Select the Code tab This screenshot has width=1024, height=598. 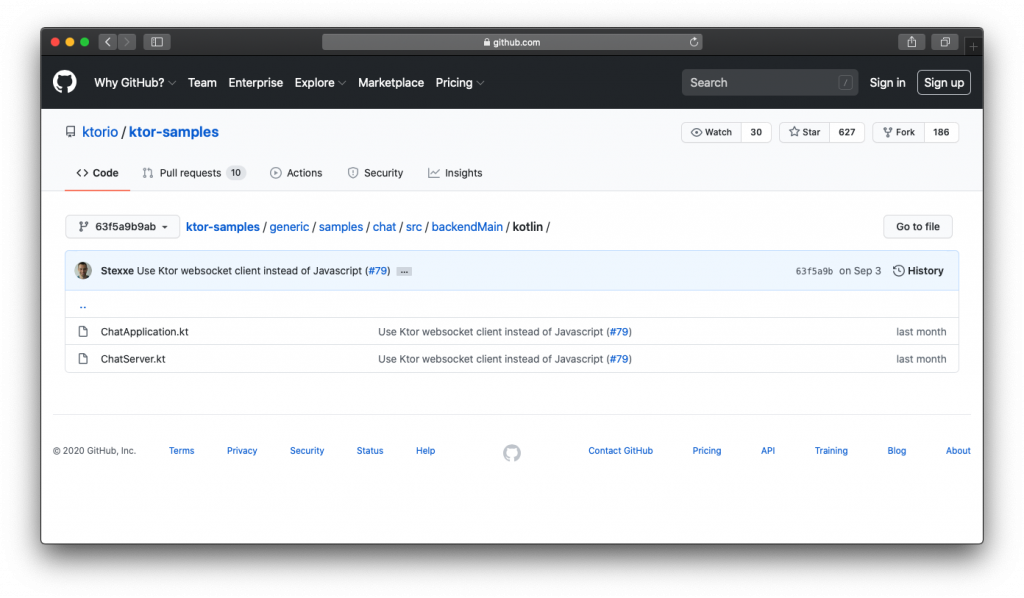[97, 173]
